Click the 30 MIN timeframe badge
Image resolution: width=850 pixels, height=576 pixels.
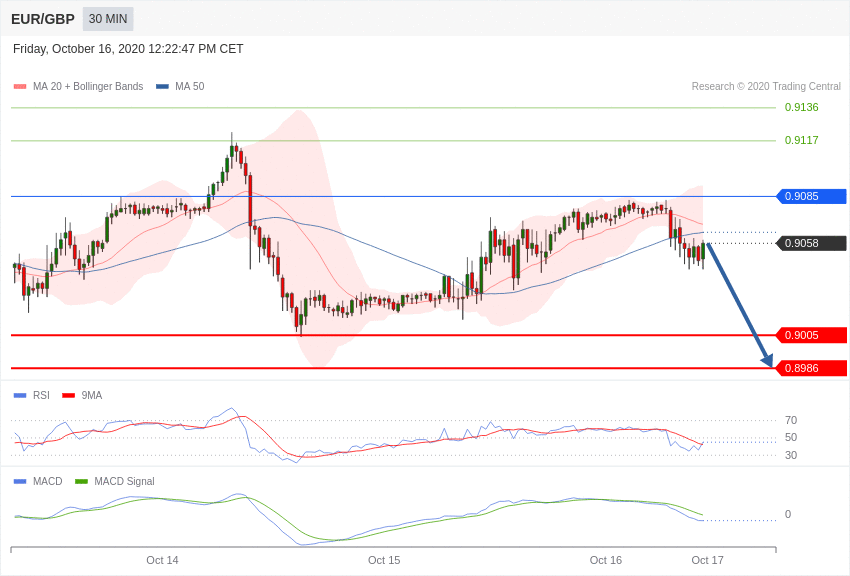pos(108,19)
